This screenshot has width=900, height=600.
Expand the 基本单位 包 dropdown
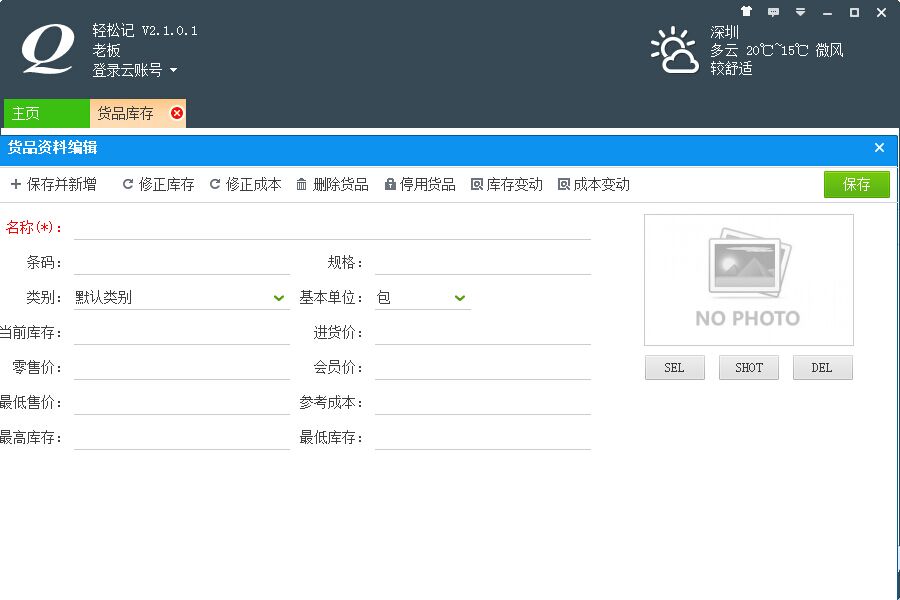(x=422, y=297)
